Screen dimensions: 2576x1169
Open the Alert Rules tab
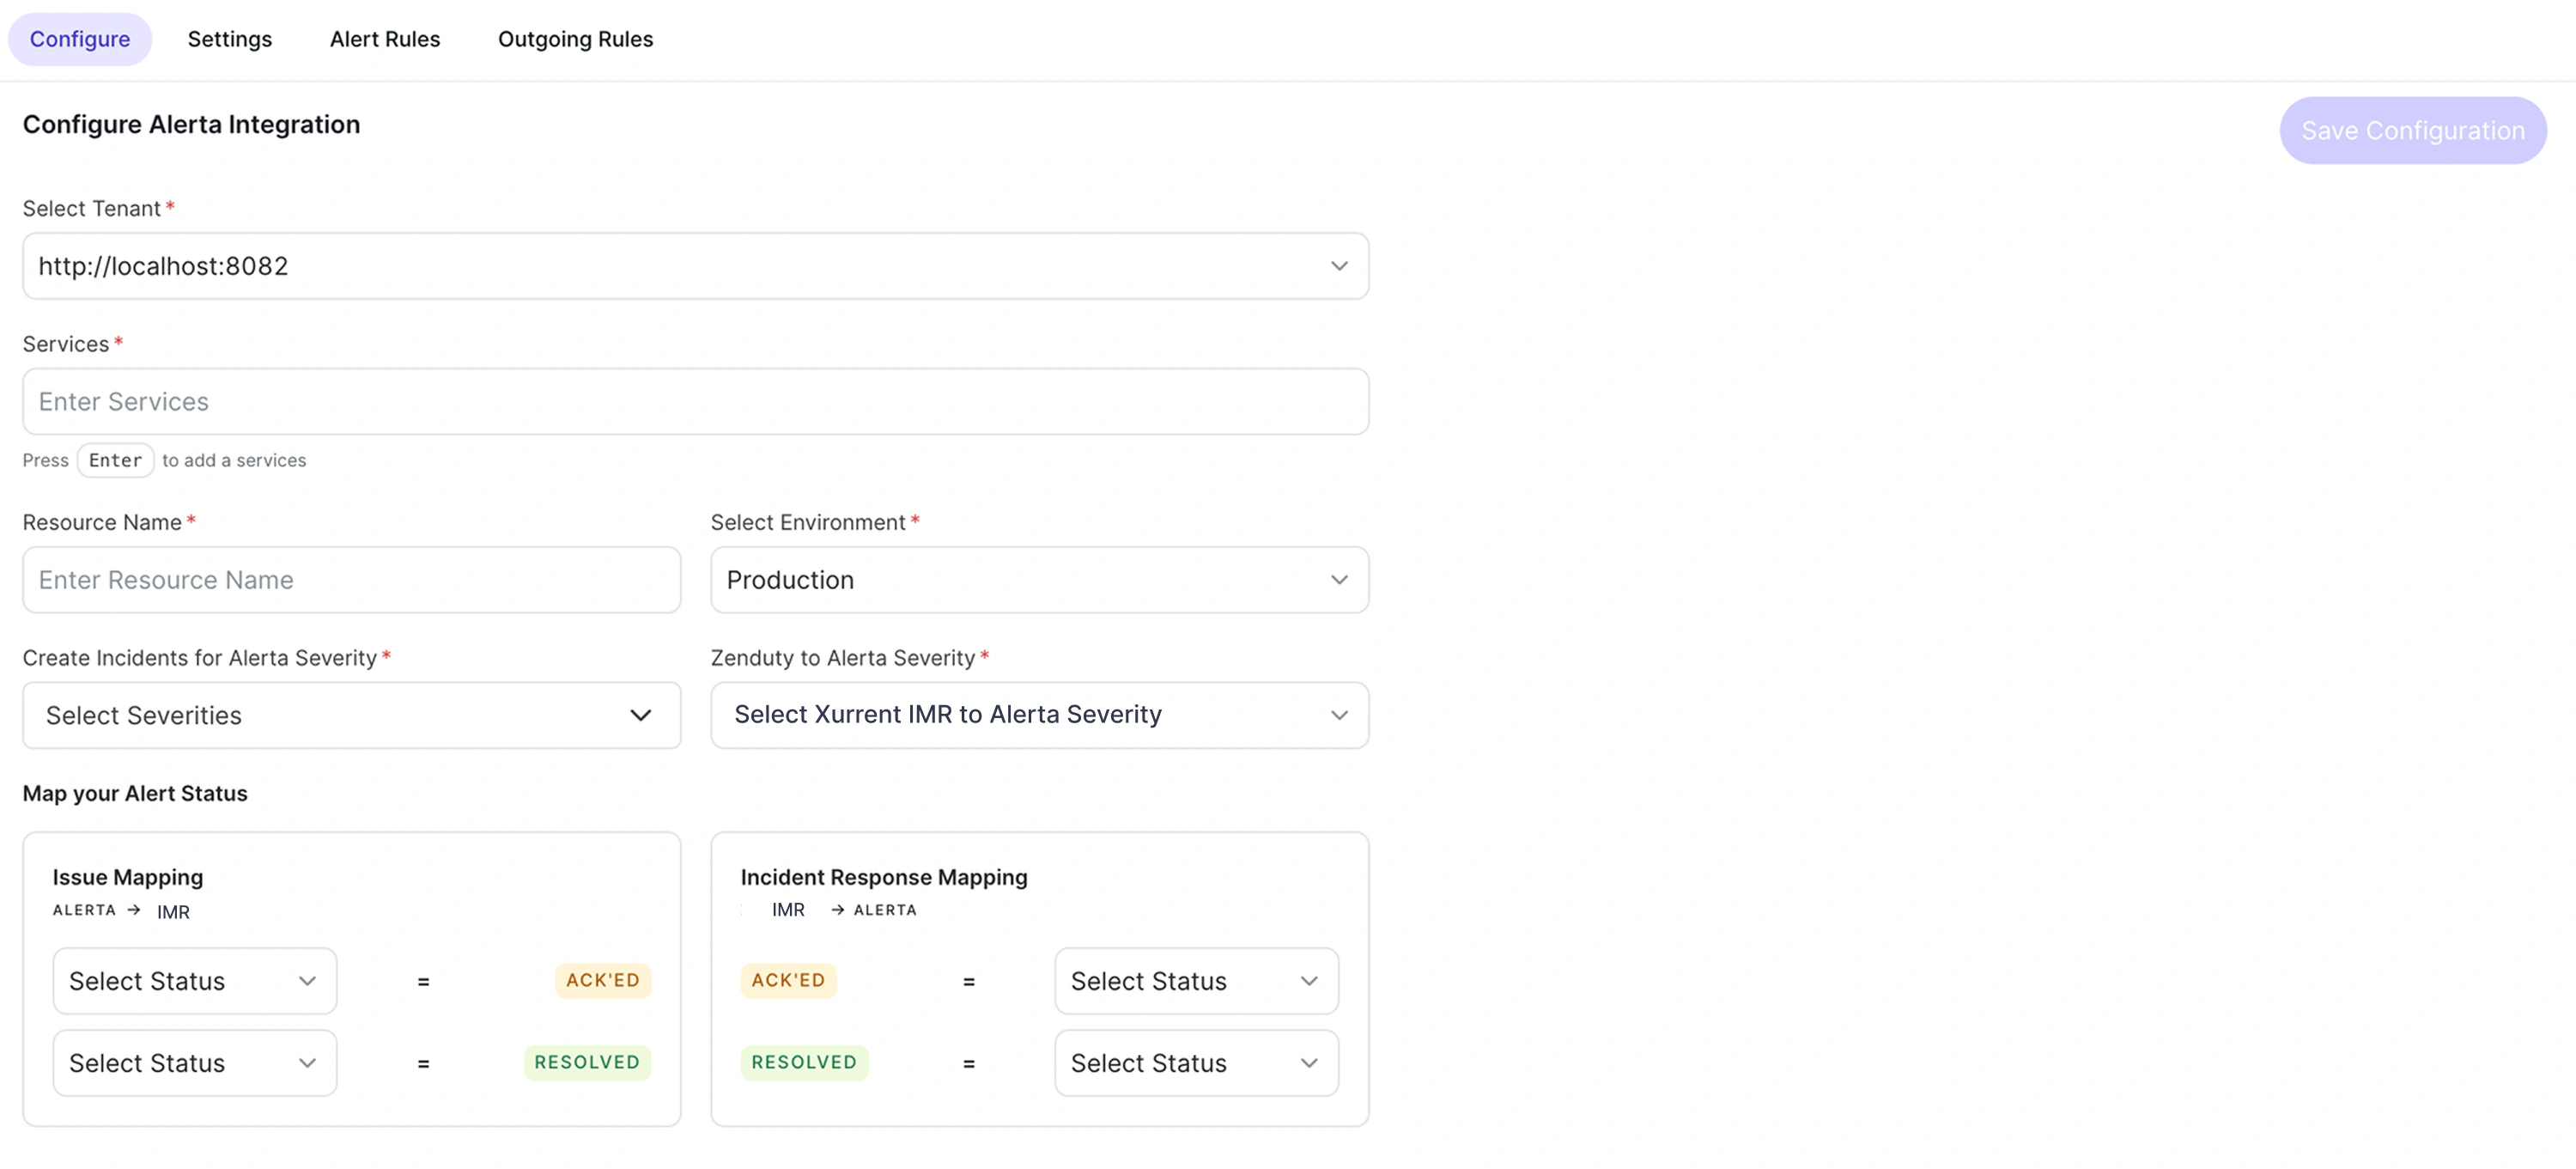tap(384, 39)
